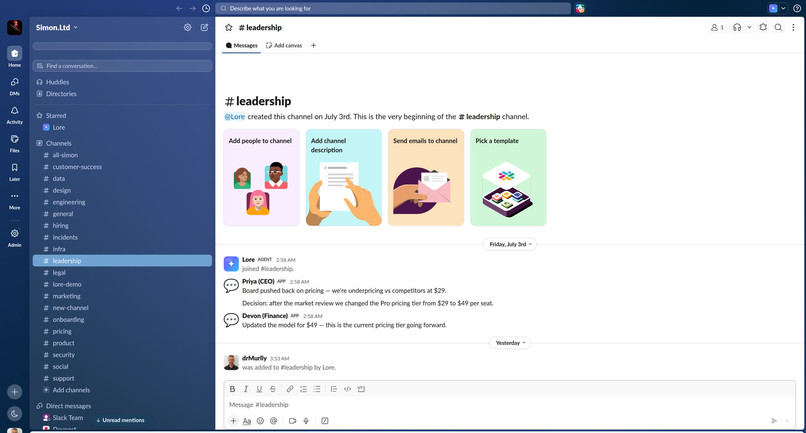Toggle underline formatting

(259, 389)
